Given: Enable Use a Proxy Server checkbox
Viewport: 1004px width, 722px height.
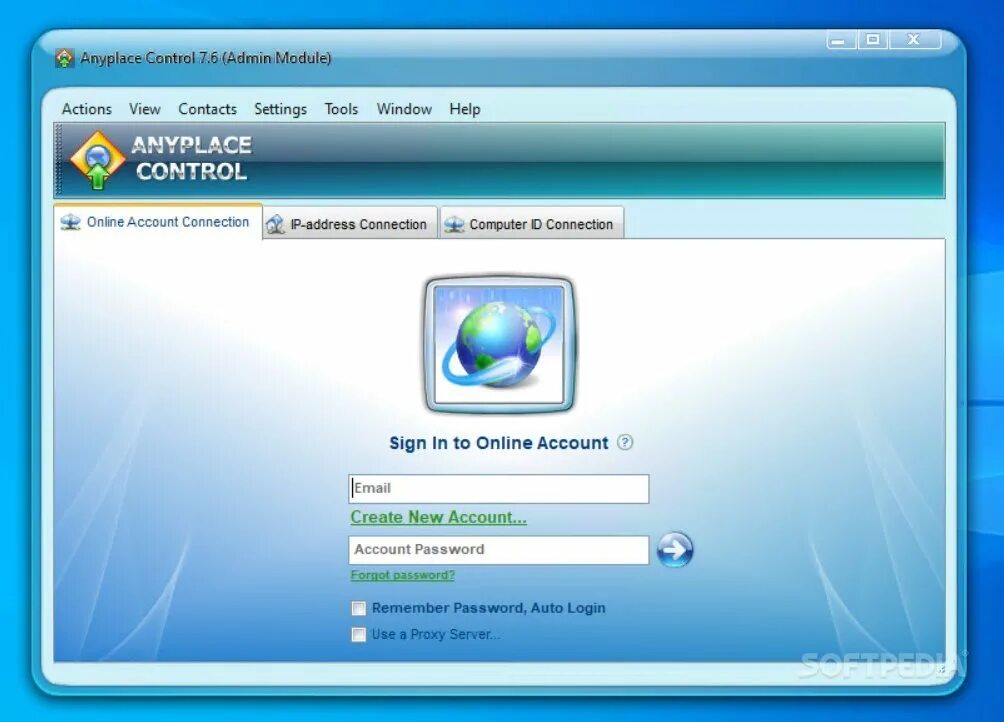Looking at the screenshot, I should point(359,634).
